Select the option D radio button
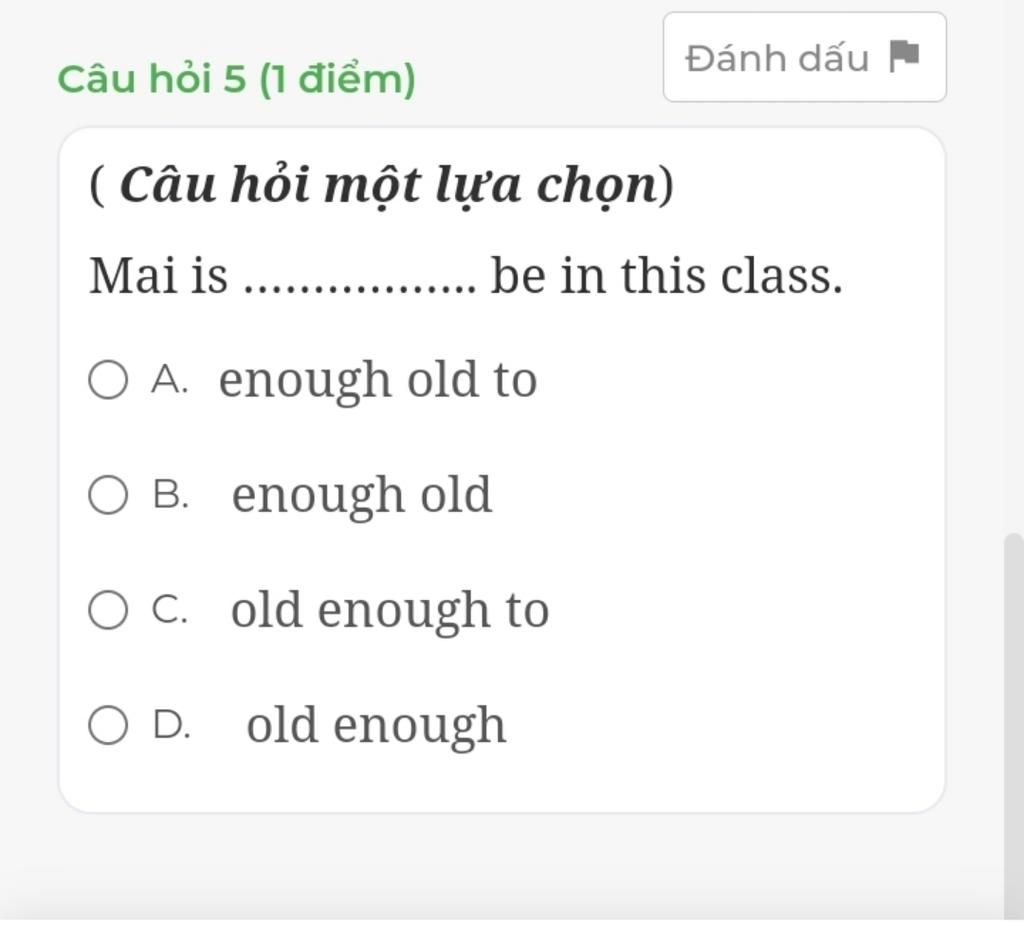 tap(108, 725)
